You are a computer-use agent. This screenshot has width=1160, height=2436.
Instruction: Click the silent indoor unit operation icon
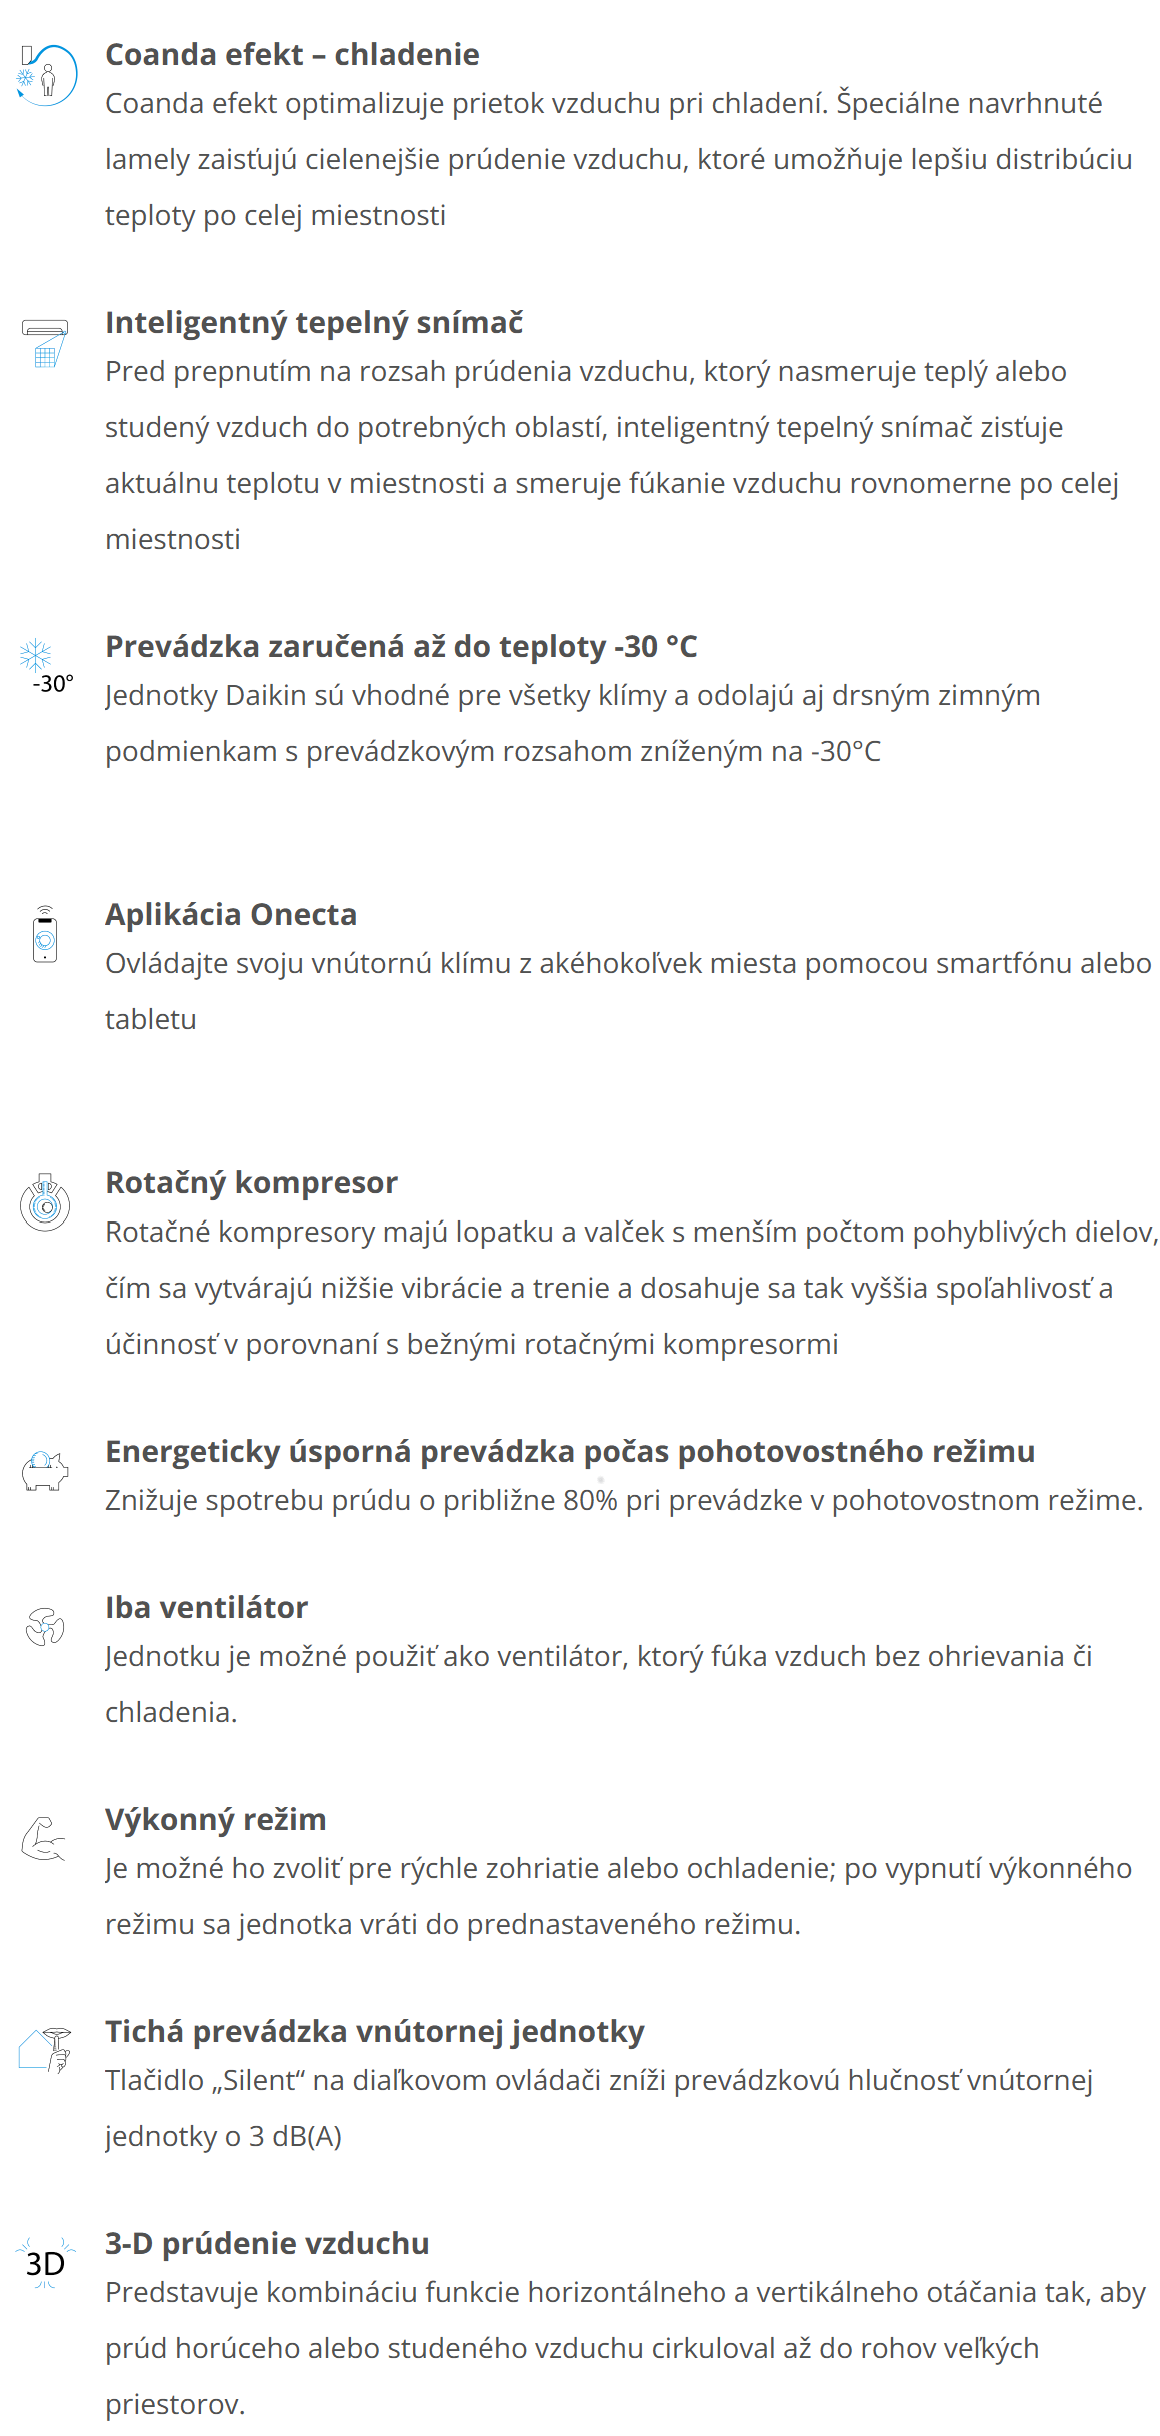click(x=45, y=2050)
